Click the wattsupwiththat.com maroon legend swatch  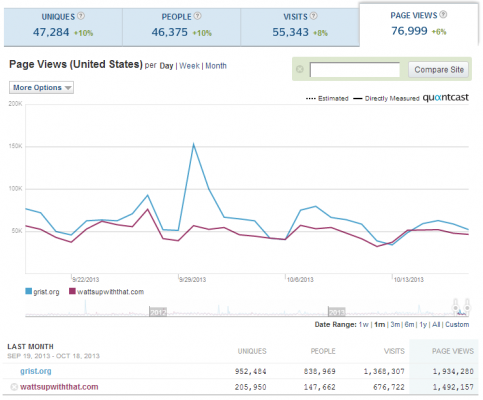[72, 291]
